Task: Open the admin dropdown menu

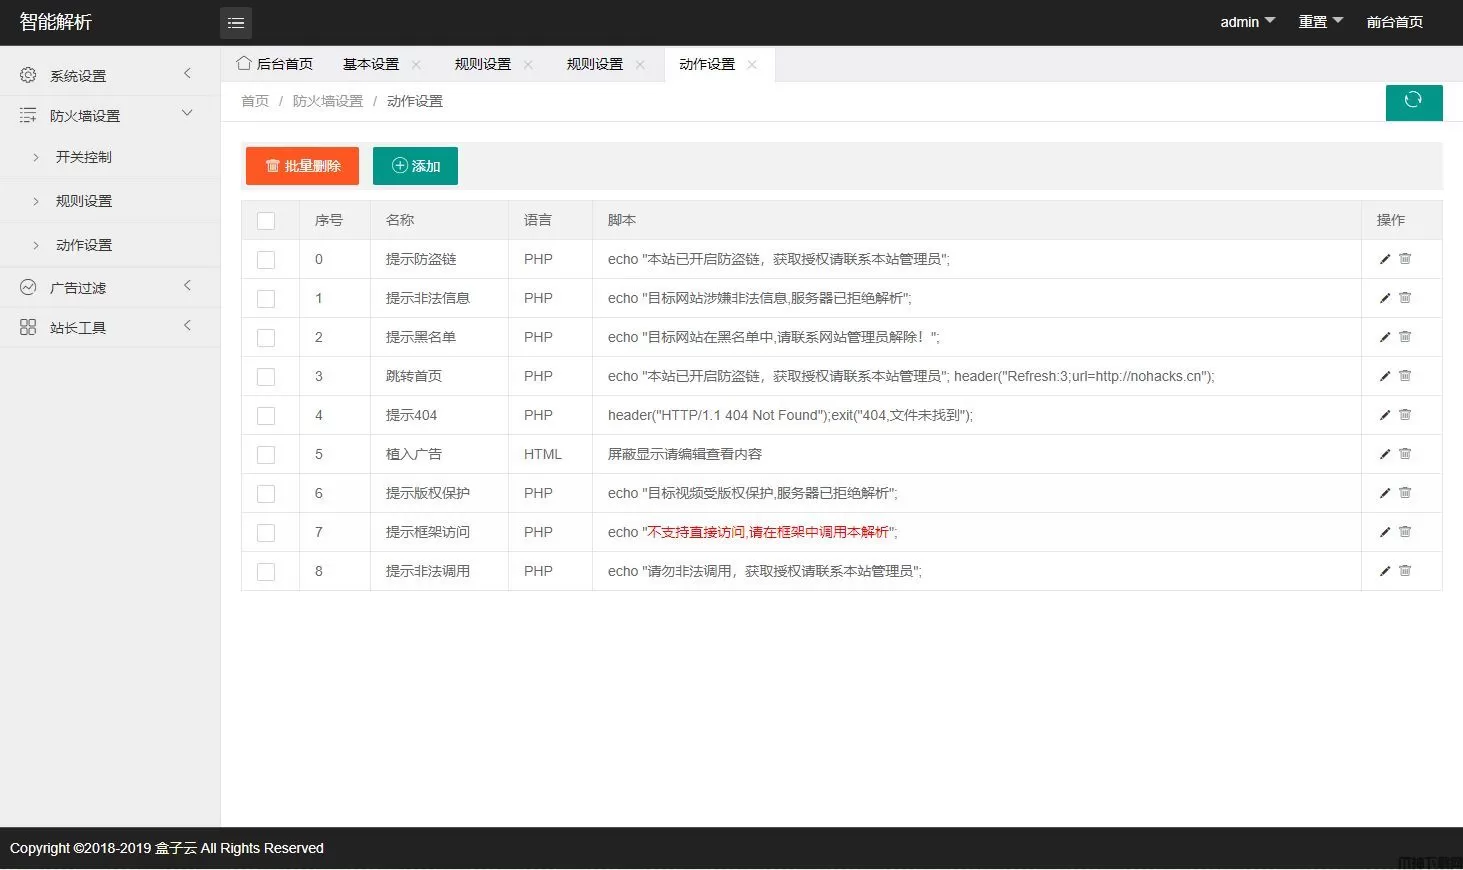Action: [x=1247, y=22]
